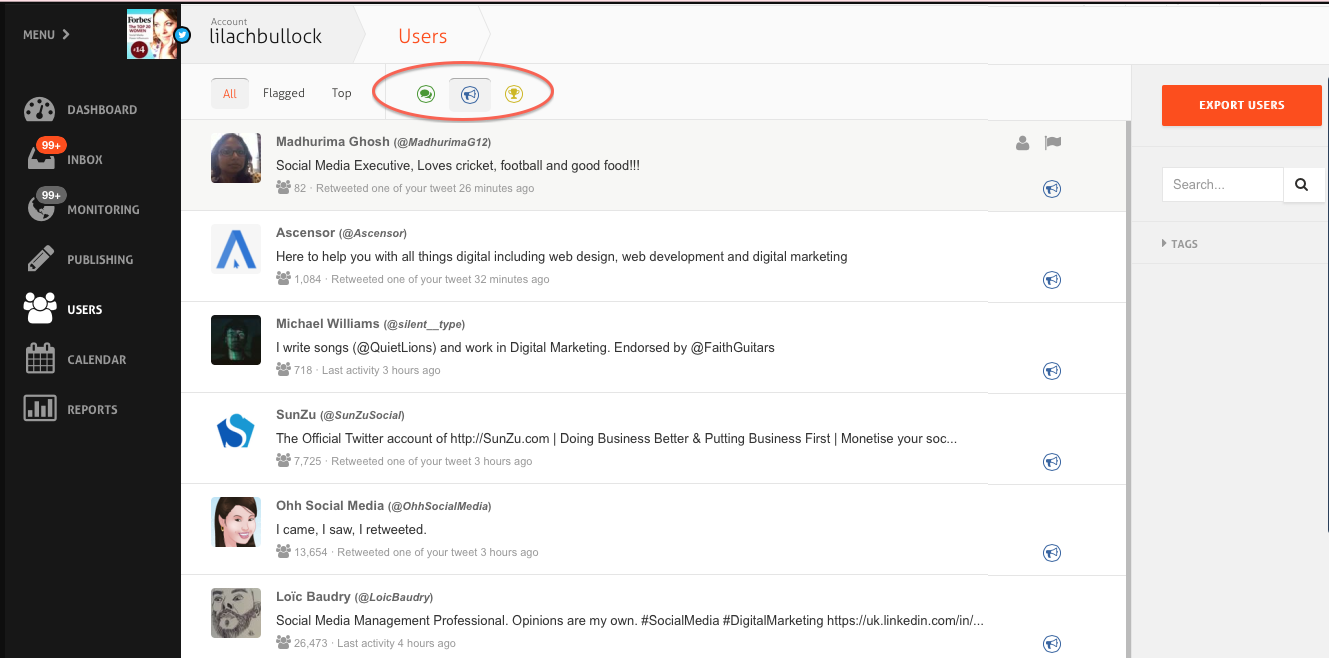1329x658 pixels.
Task: Select the All users filter
Action: 230,94
